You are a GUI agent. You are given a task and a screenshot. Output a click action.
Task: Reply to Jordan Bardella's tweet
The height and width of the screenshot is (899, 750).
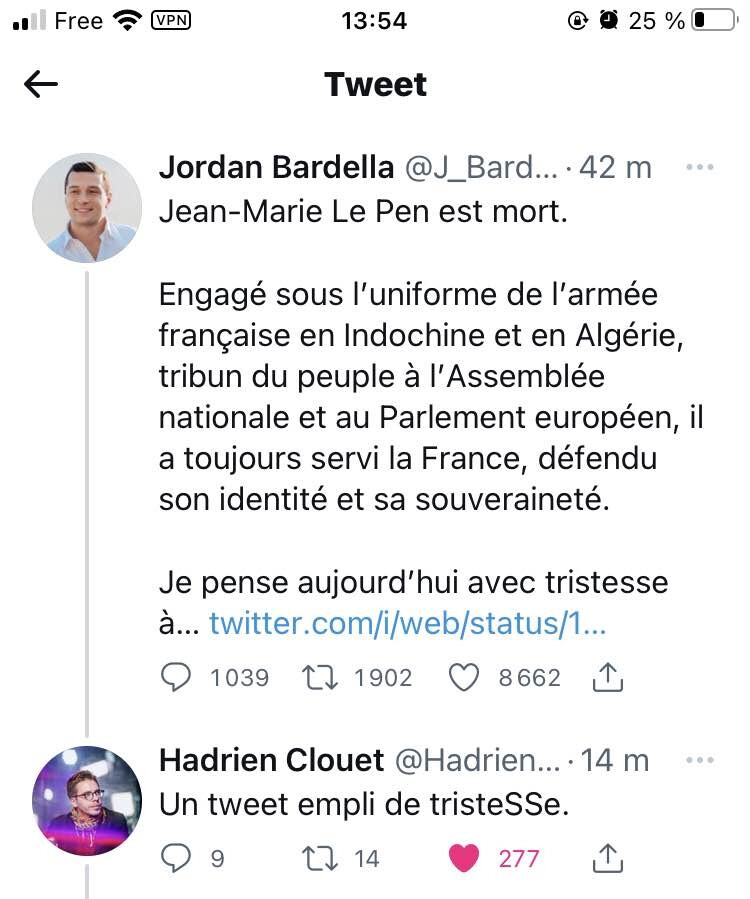point(176,678)
